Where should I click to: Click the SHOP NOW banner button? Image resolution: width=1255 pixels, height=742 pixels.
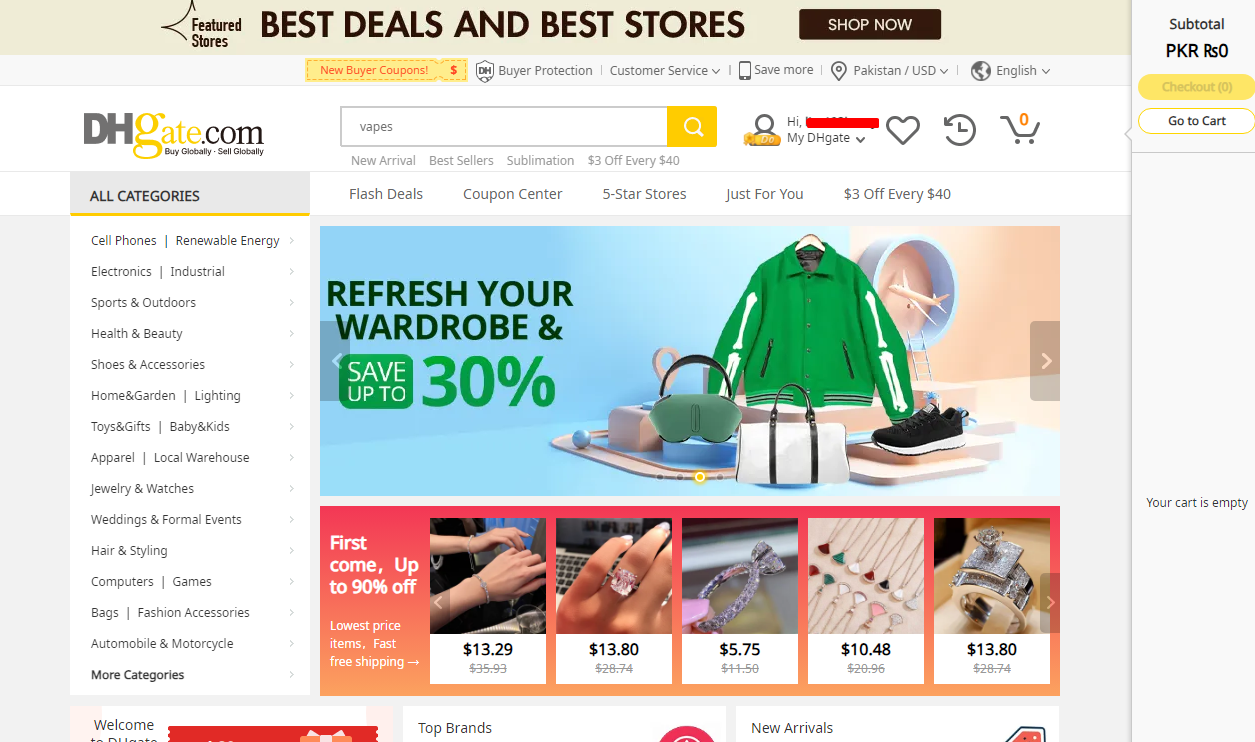[870, 25]
